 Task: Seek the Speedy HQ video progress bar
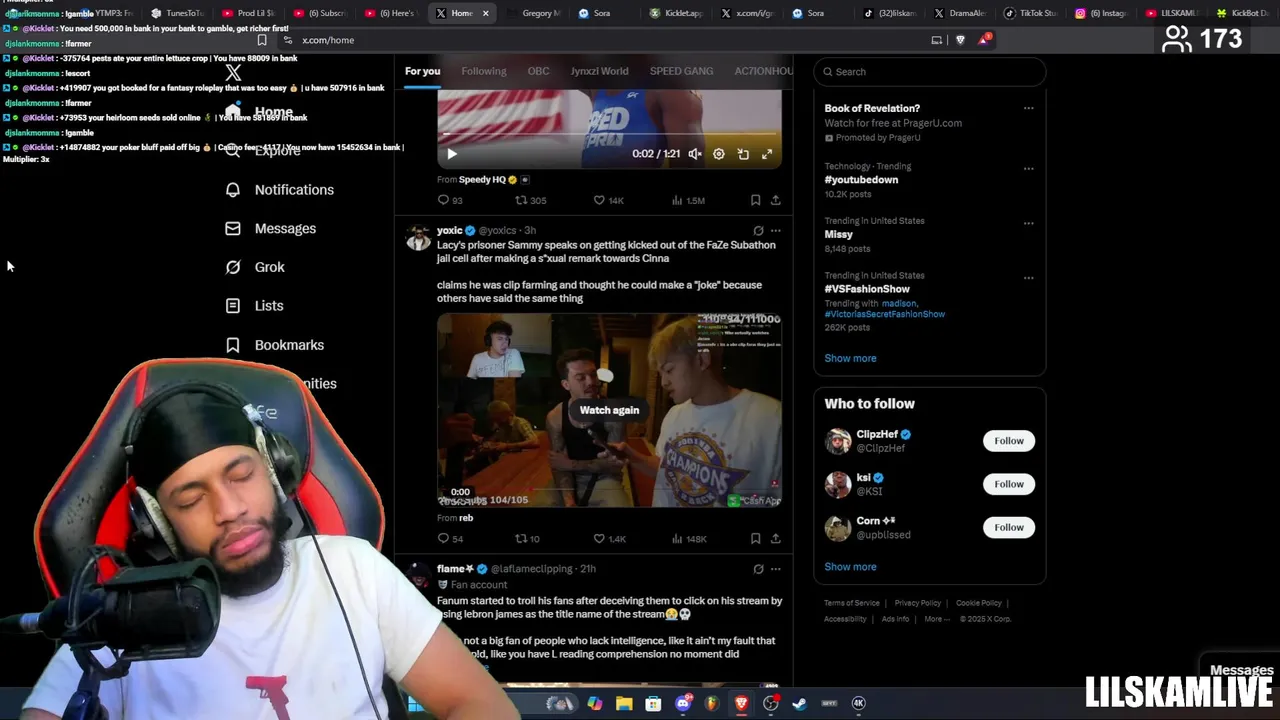coord(609,134)
